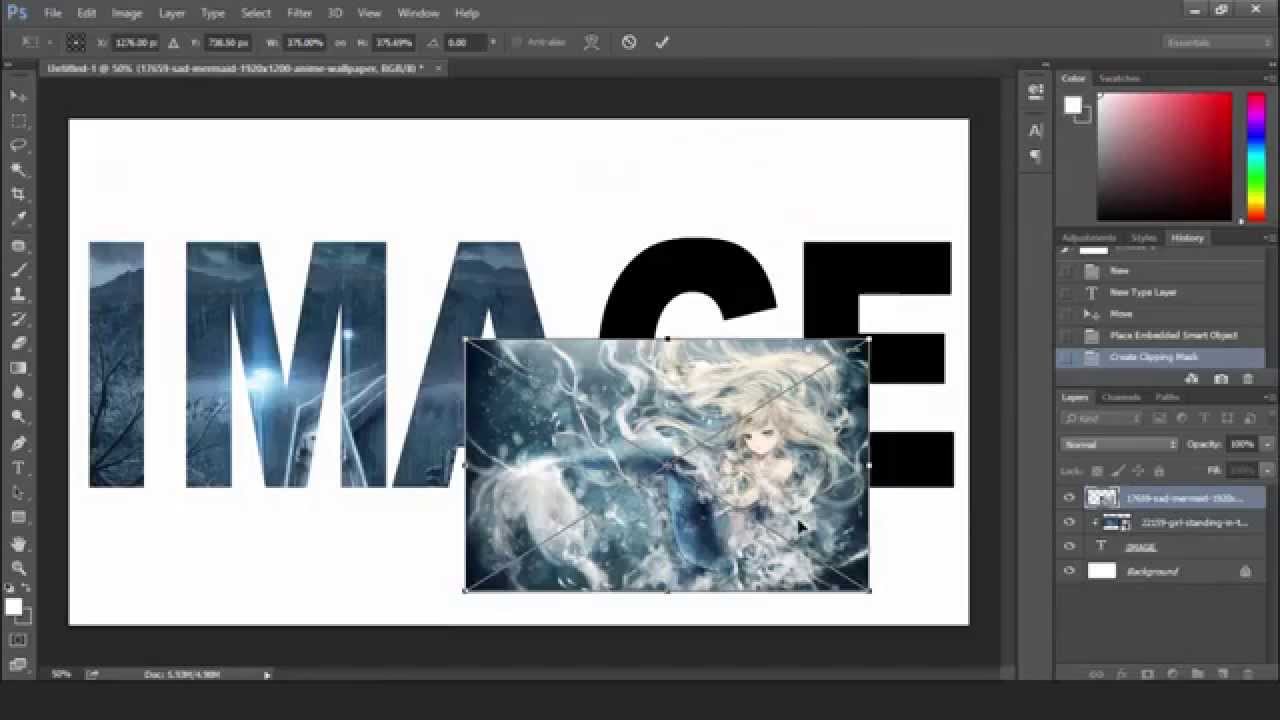Hide the IMAGE text layer
The width and height of the screenshot is (1280, 720).
[x=1069, y=546]
